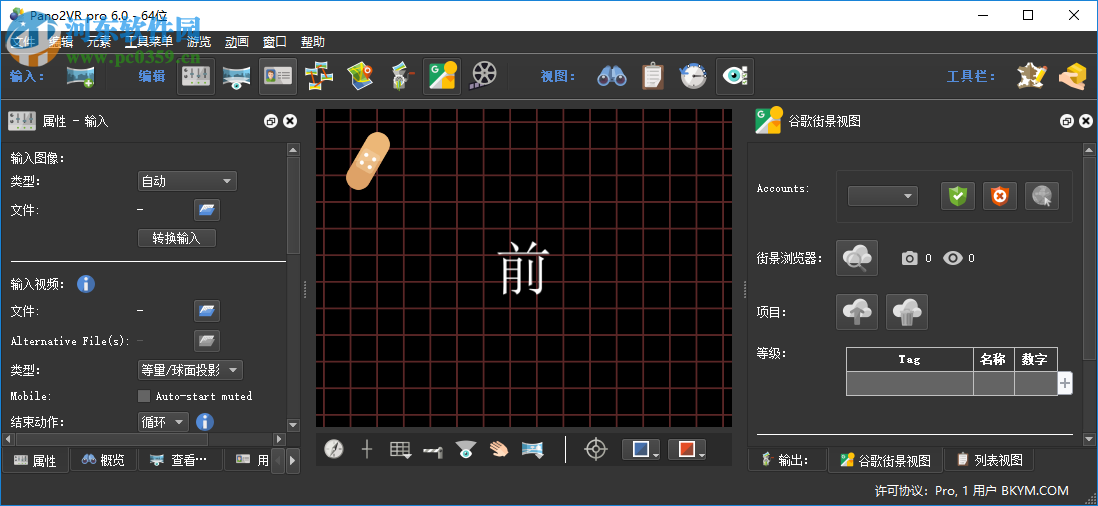Click the target center icon below viewer
The width and height of the screenshot is (1098, 506).
point(596,449)
